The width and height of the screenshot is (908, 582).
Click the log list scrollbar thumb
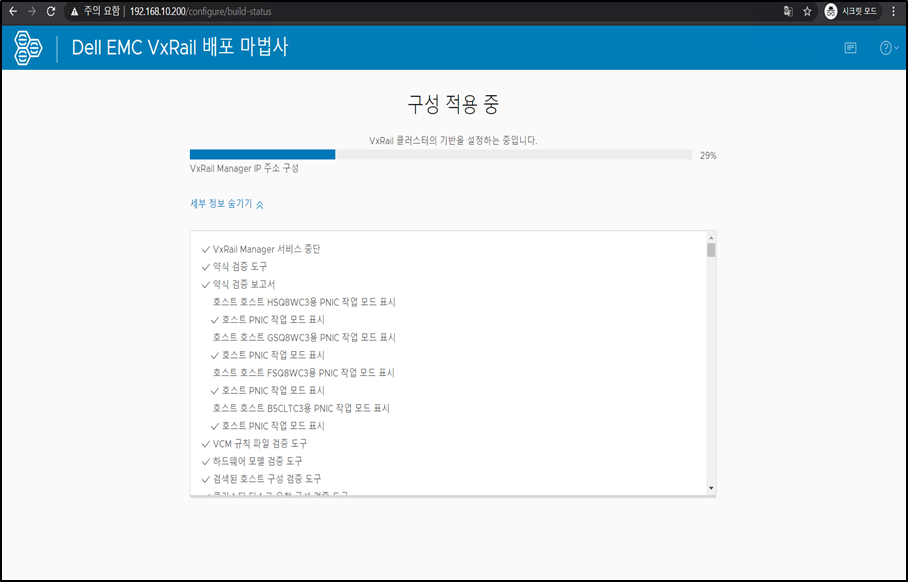[711, 250]
